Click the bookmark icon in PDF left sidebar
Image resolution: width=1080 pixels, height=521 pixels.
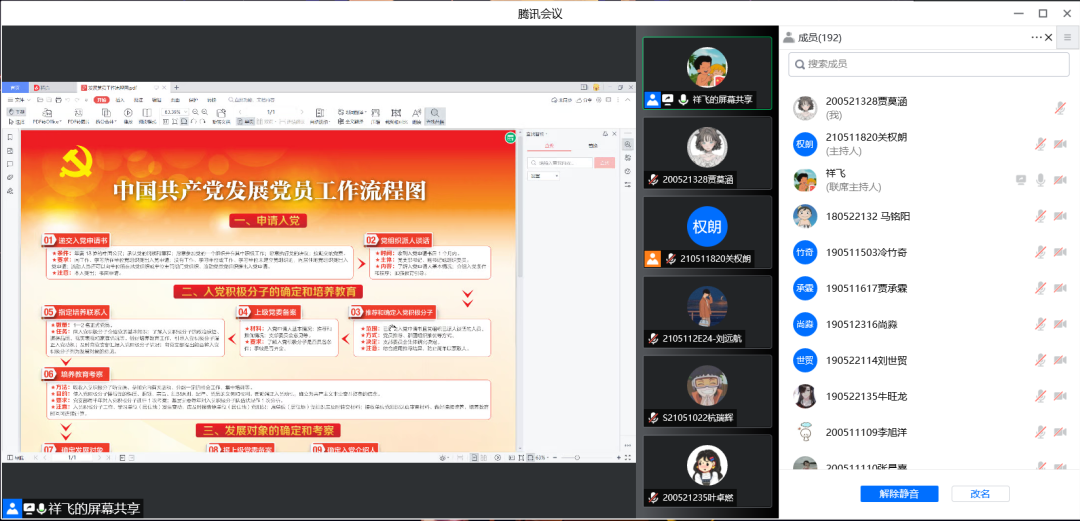(x=10, y=137)
